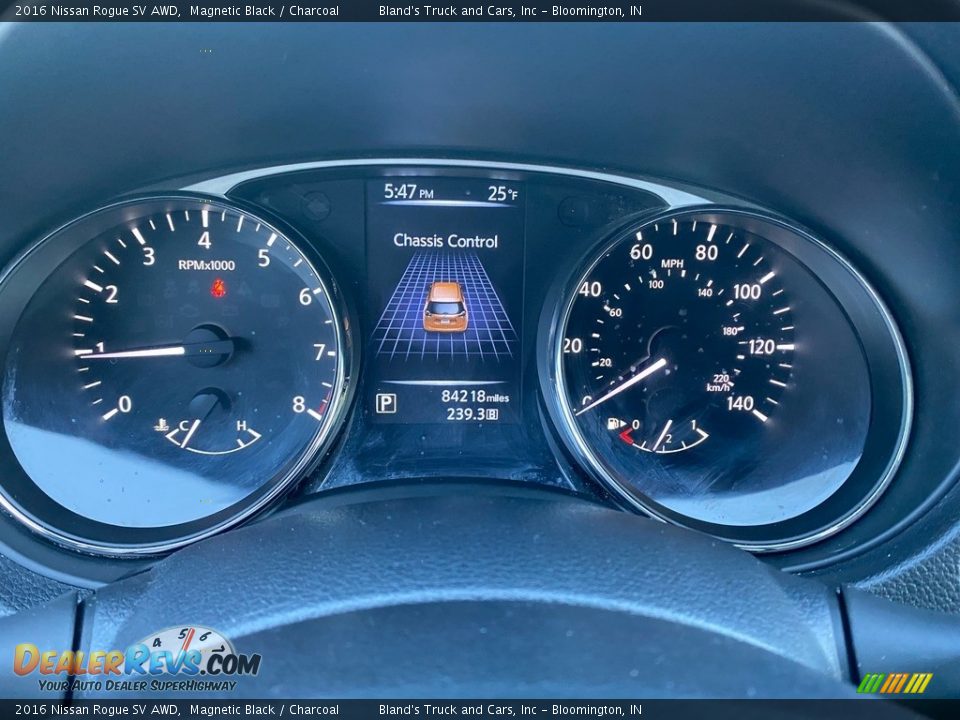Click the RPMx1000 label on tachometer

(x=206, y=265)
